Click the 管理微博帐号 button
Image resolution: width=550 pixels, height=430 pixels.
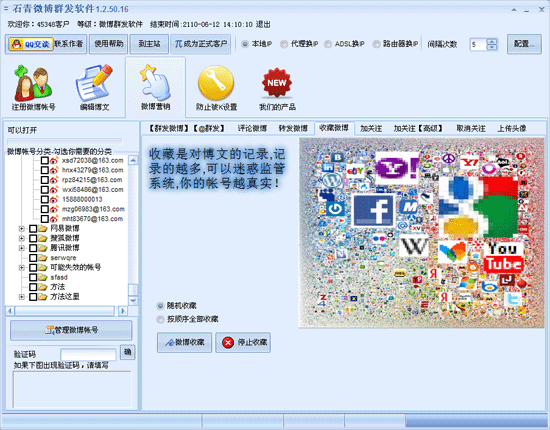(x=71, y=330)
